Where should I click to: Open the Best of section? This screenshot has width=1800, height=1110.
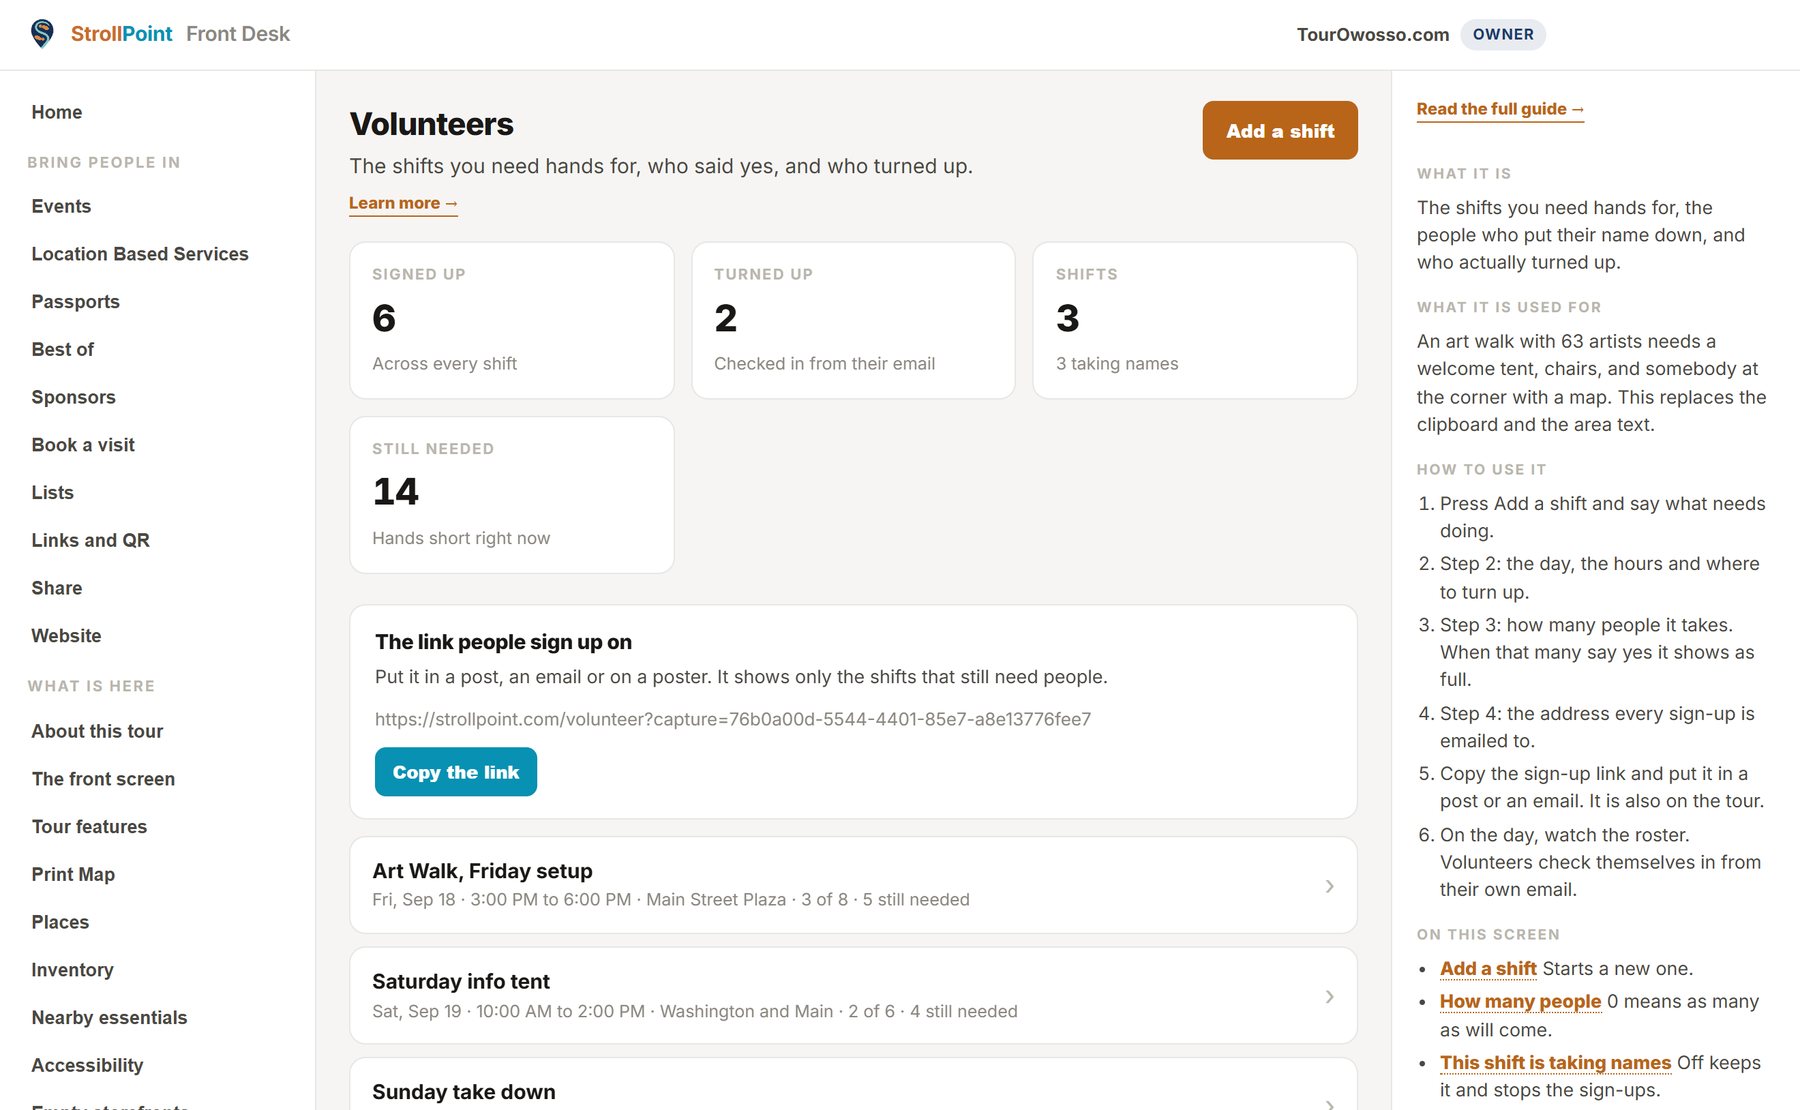63,349
